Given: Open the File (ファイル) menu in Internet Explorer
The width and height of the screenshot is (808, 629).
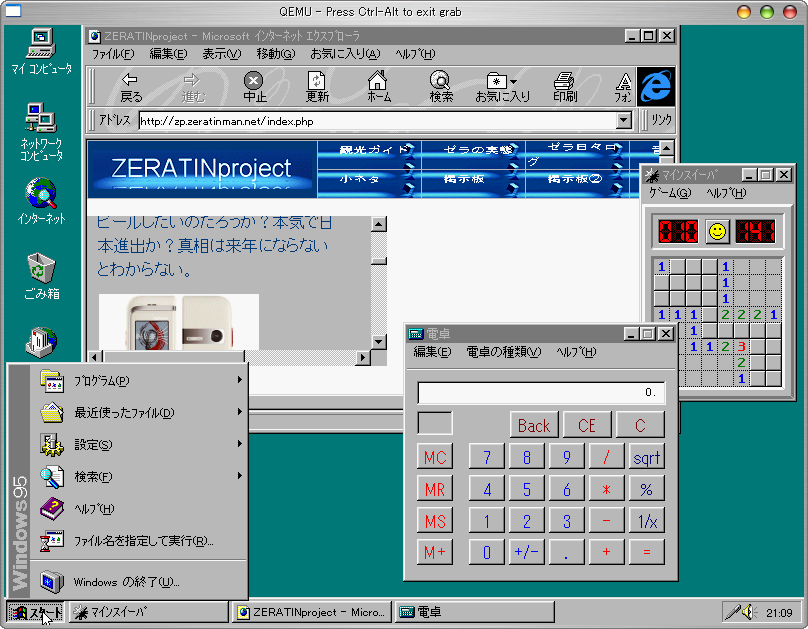Looking at the screenshot, I should pyautogui.click(x=113, y=54).
